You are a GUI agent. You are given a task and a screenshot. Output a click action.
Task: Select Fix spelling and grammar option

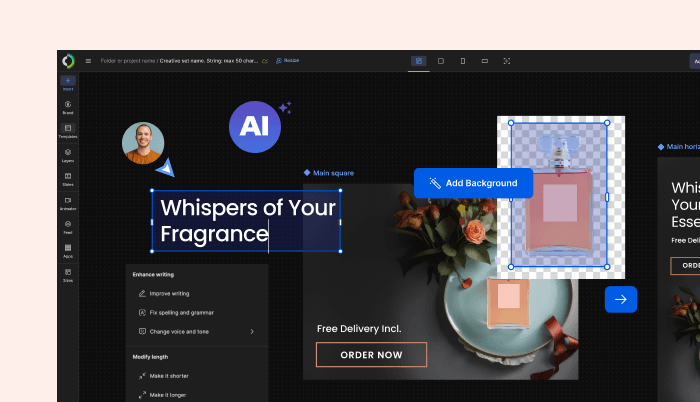[182, 313]
